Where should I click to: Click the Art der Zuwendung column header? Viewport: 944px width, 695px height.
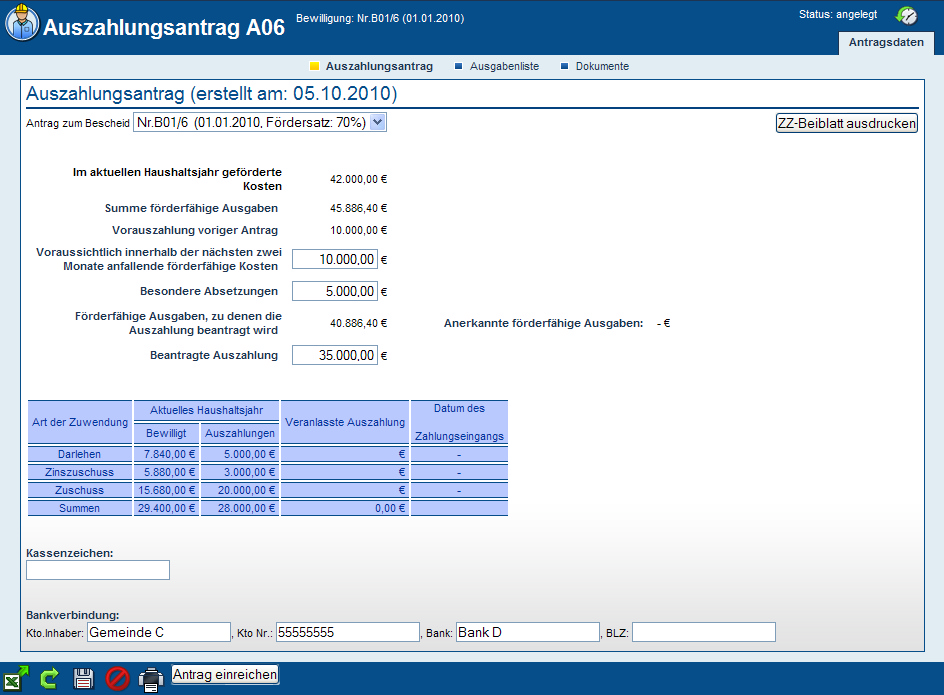click(79, 422)
